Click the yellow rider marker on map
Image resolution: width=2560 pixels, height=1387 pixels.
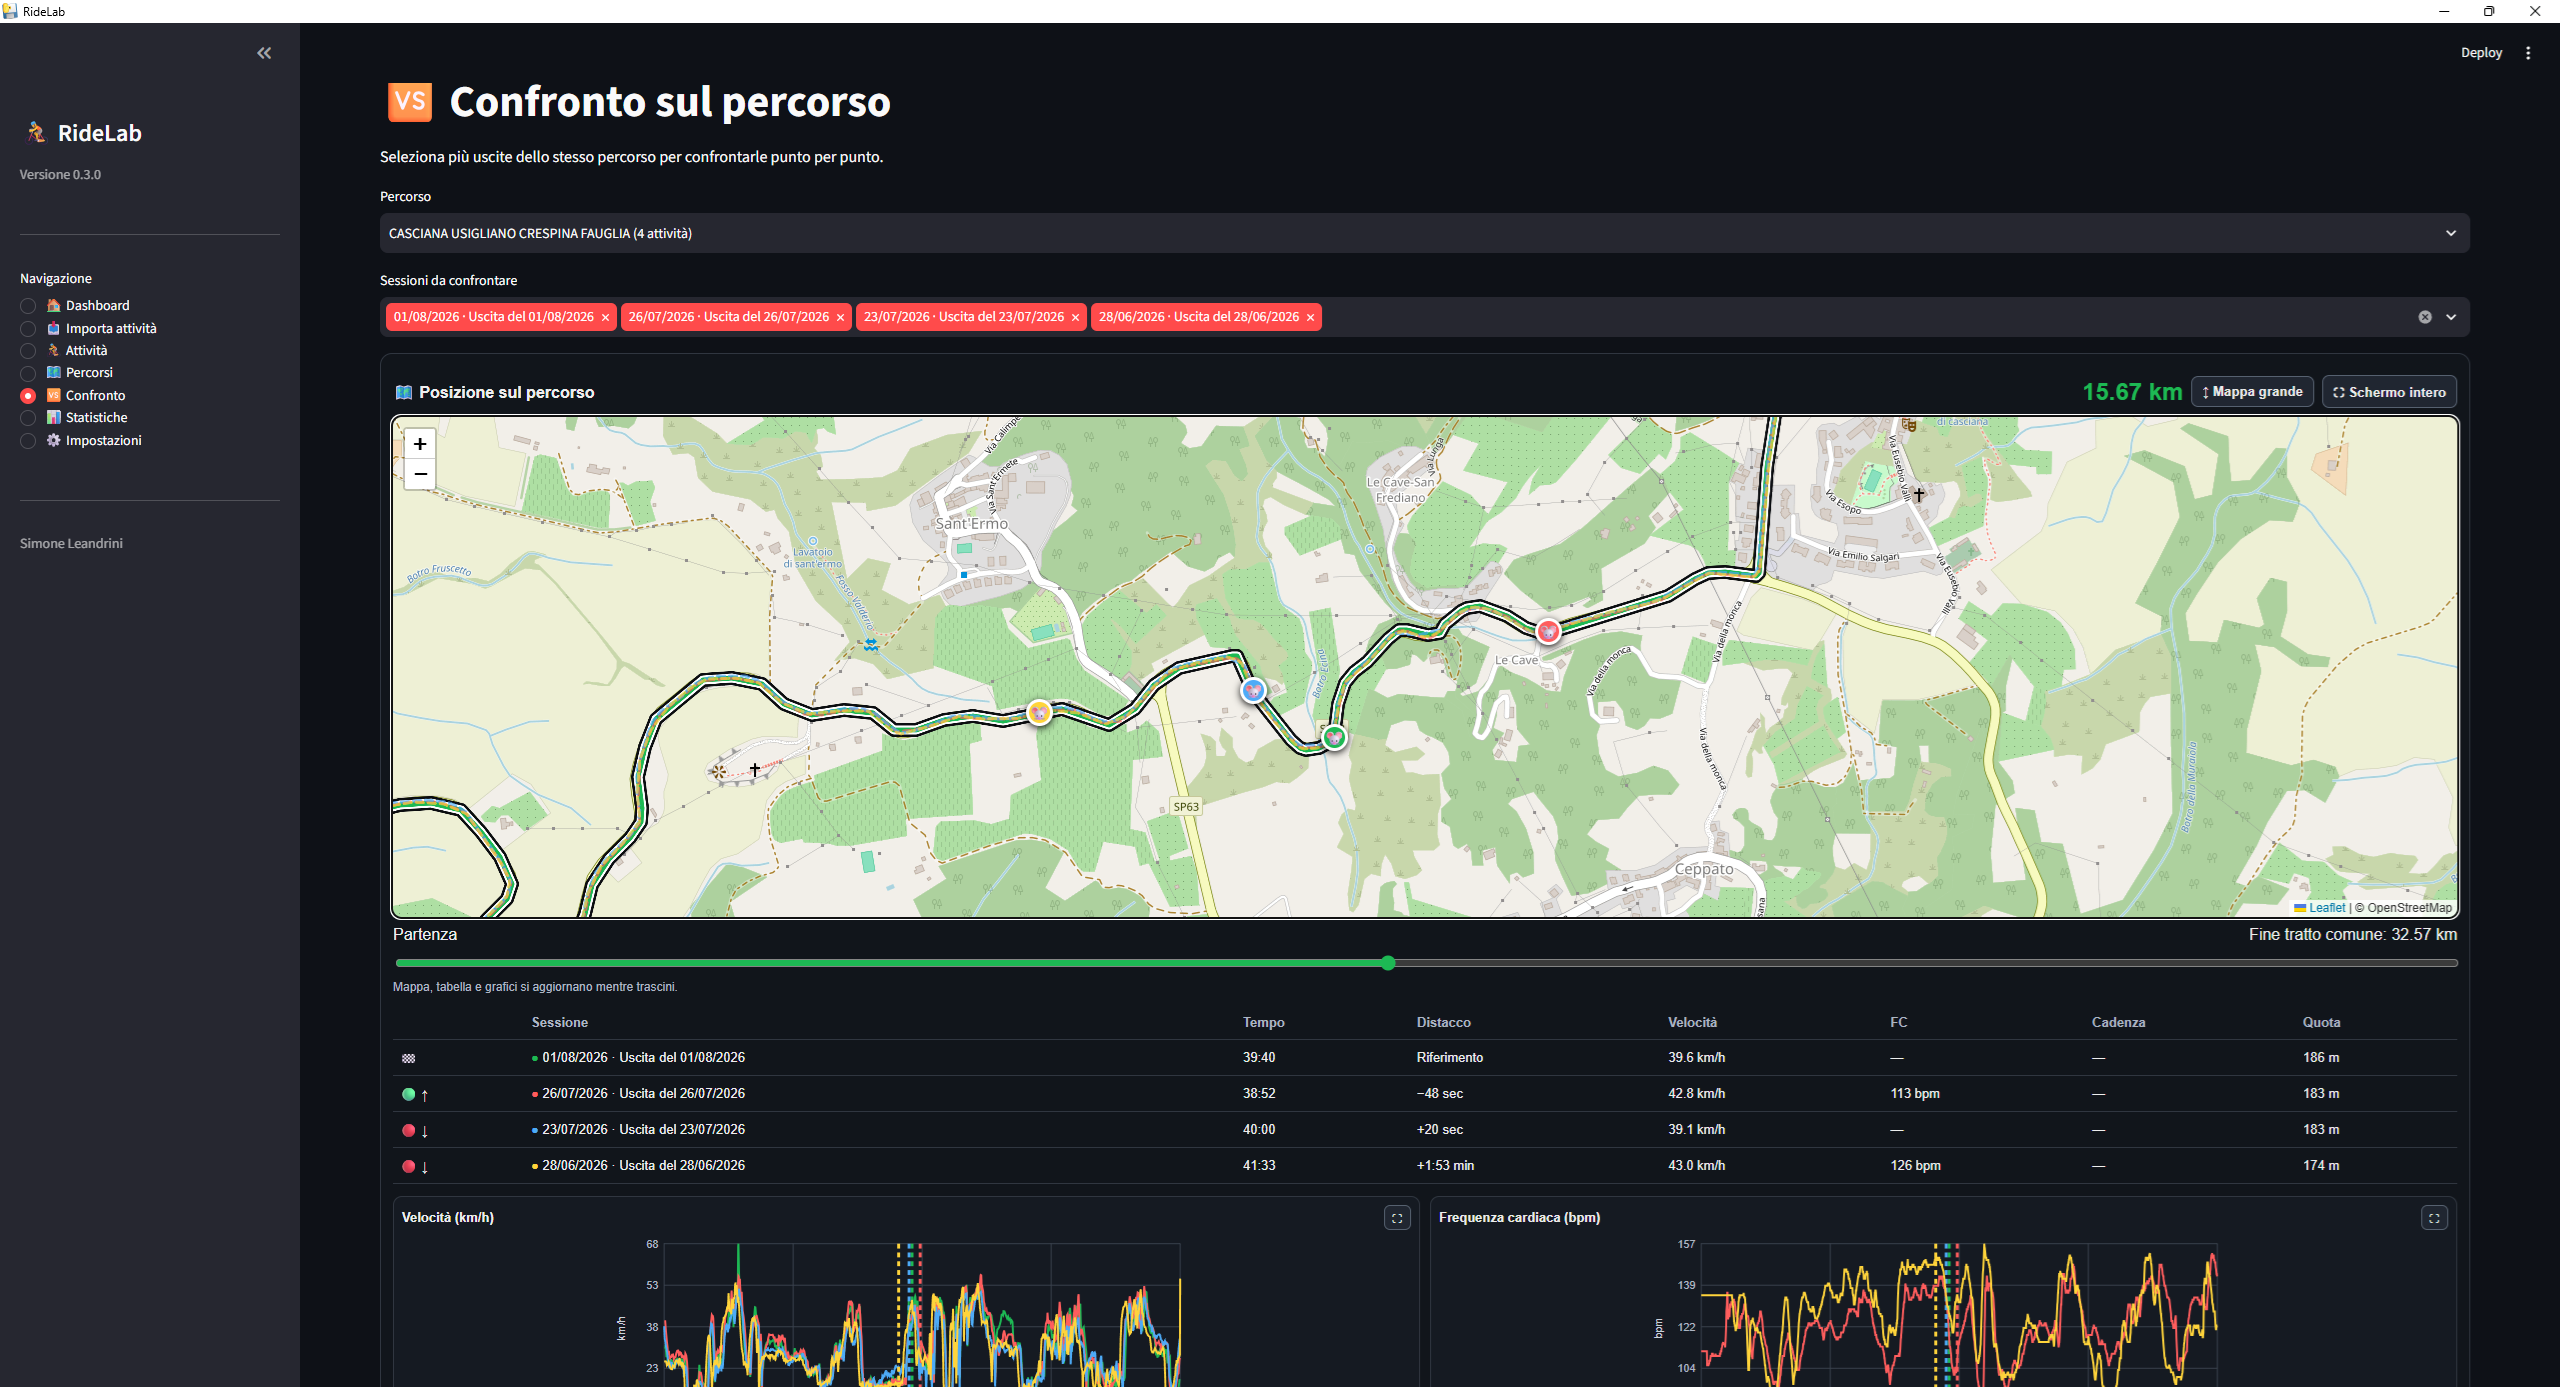coord(1039,713)
